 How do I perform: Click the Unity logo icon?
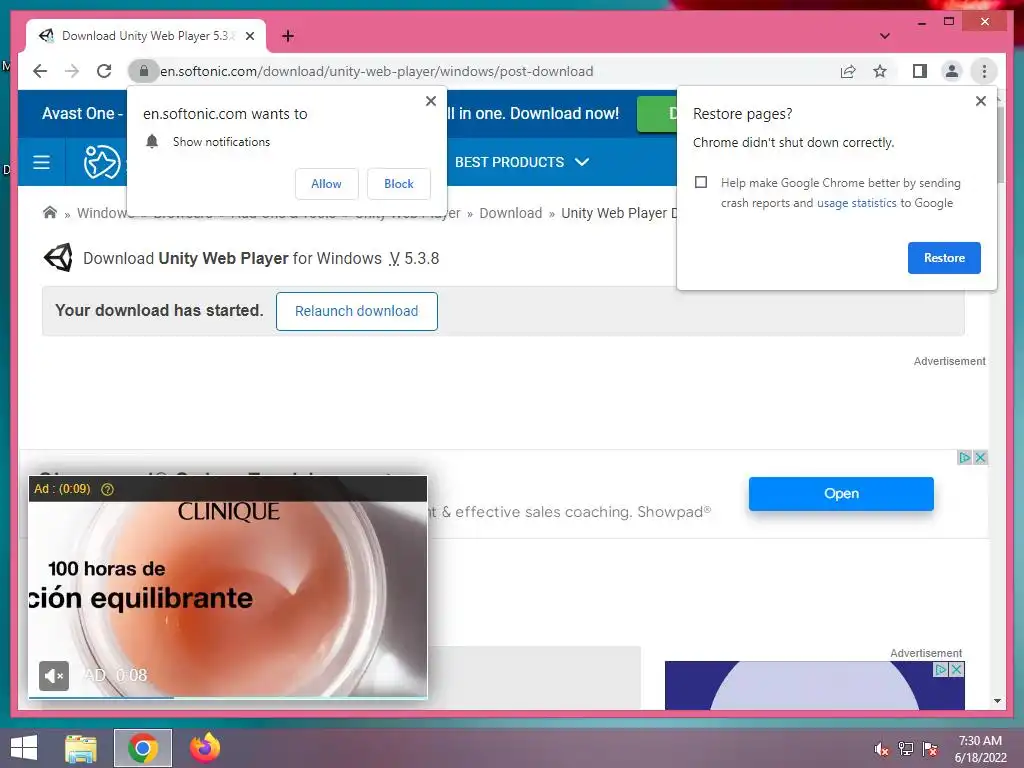point(58,258)
